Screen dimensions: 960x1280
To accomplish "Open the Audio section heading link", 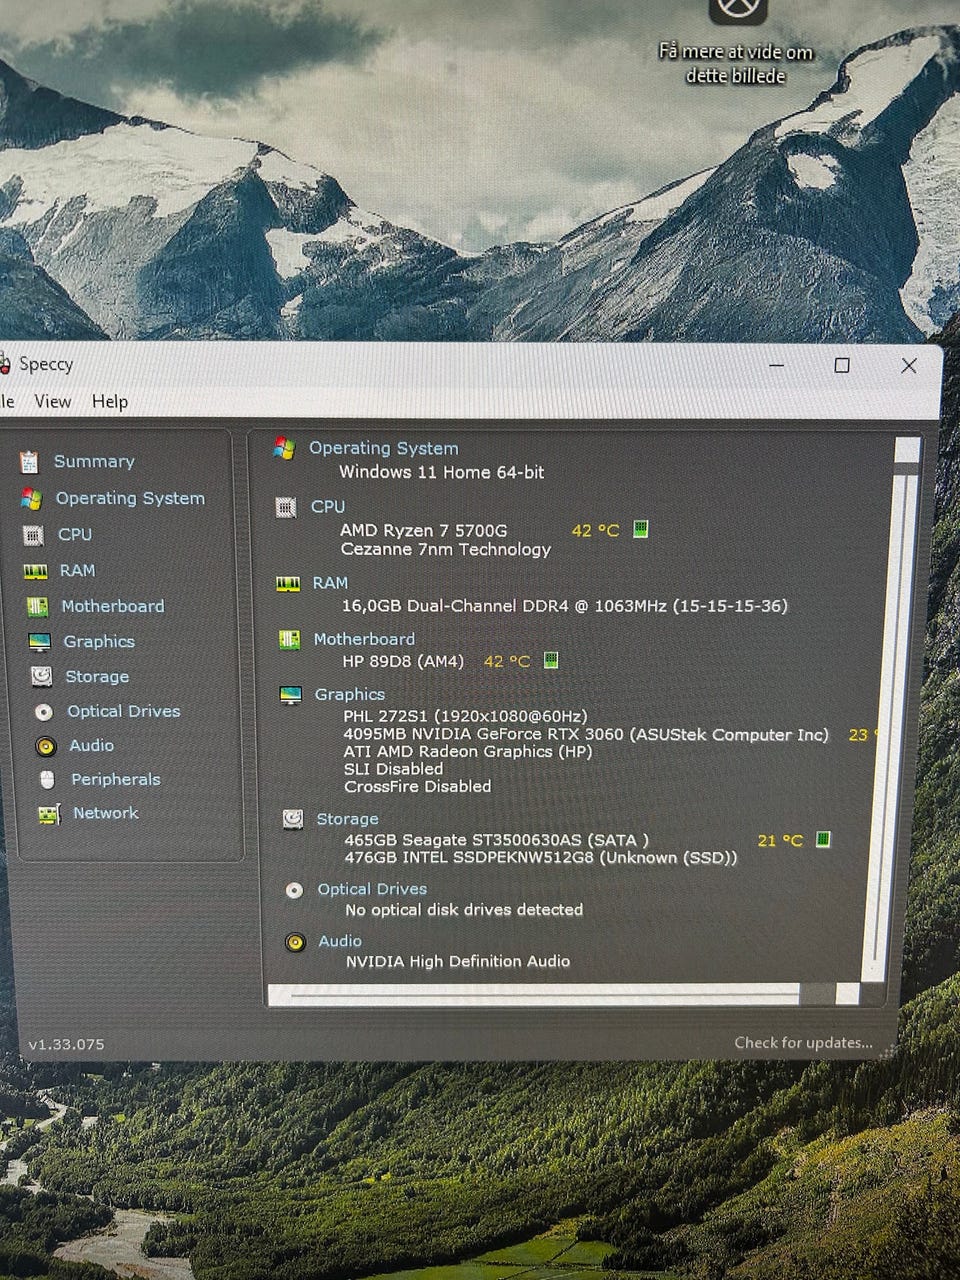I will (x=340, y=941).
